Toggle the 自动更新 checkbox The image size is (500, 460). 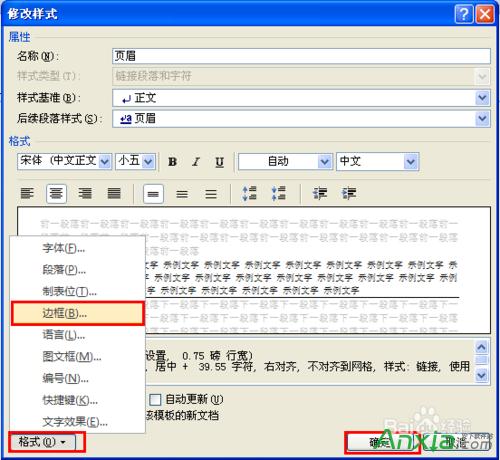(x=155, y=399)
